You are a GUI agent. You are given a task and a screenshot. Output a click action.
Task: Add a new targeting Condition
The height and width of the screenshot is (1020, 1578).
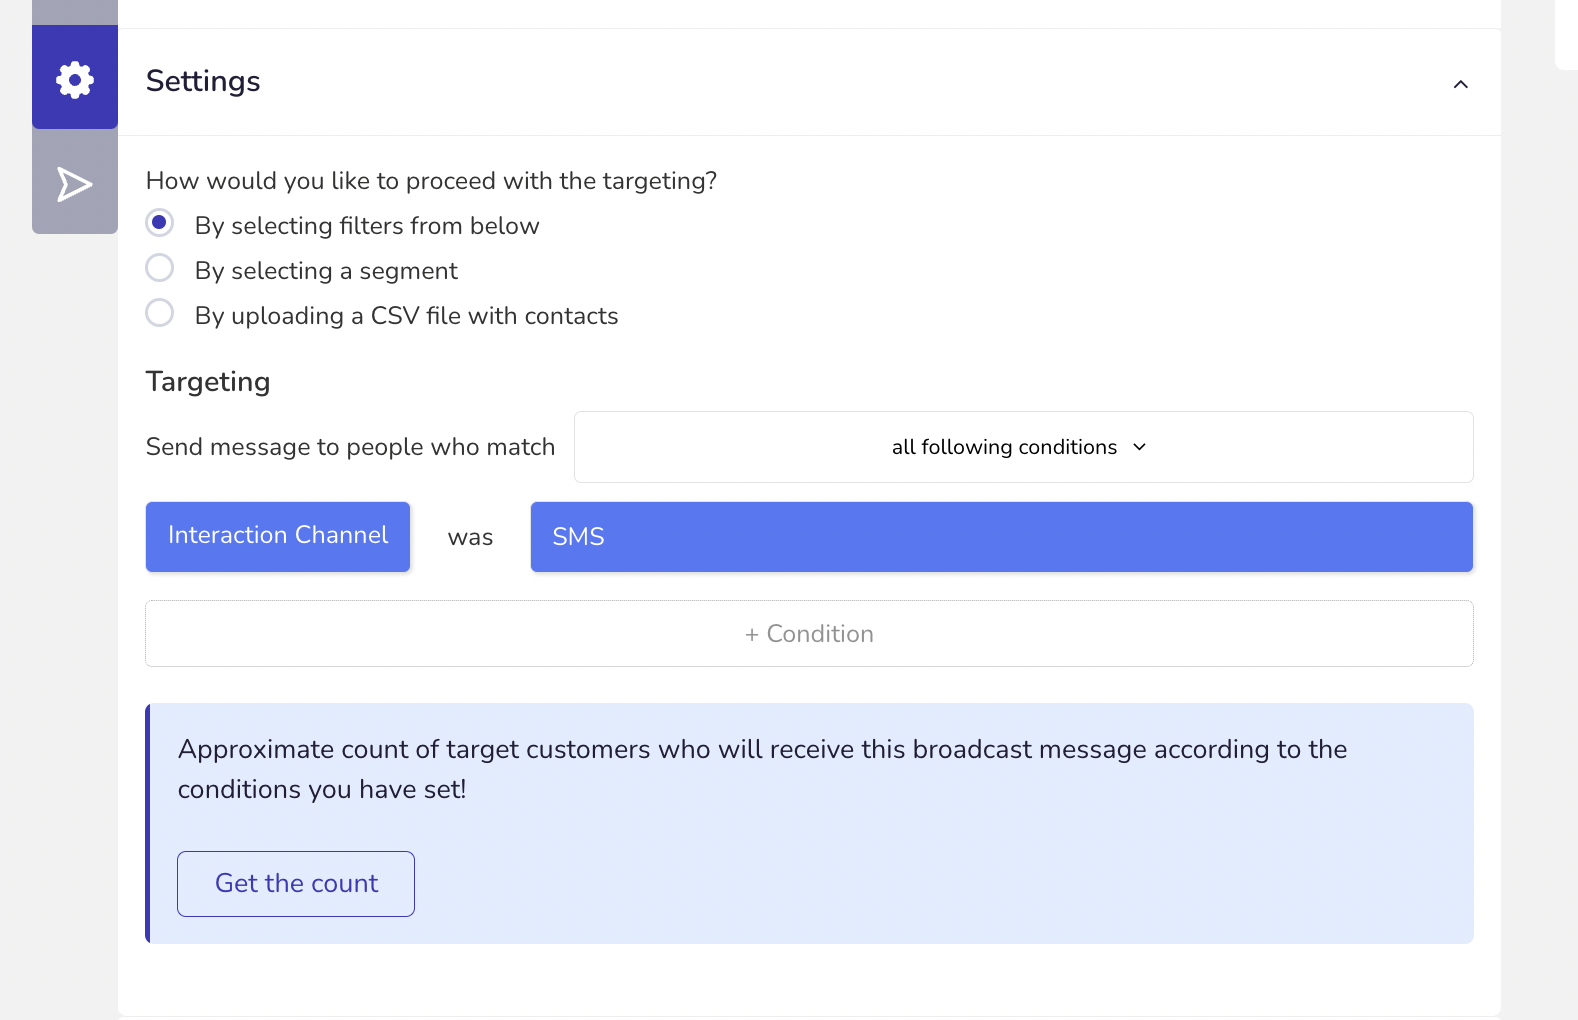point(809,634)
